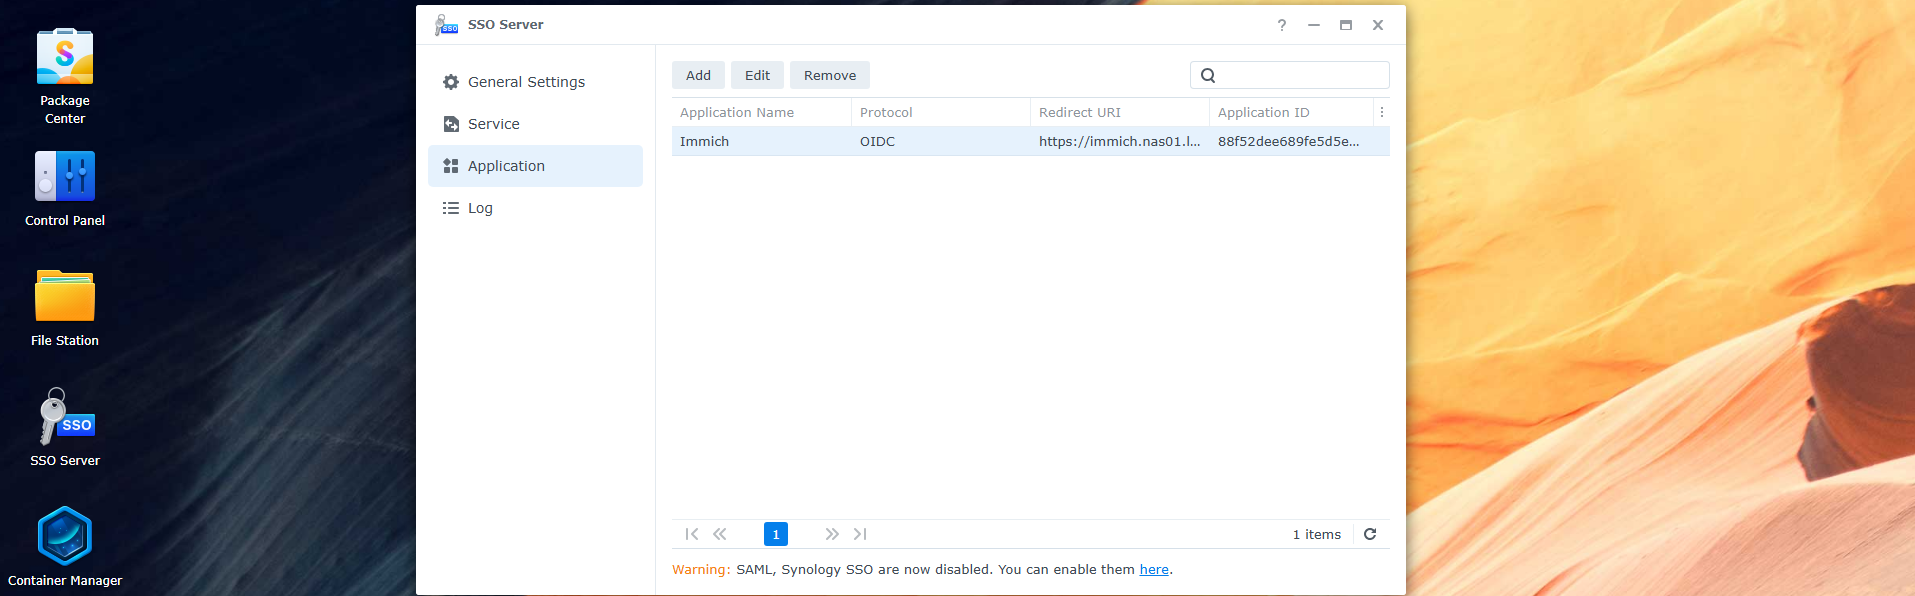Refresh the application list
This screenshot has height=596, width=1915.
1370,534
